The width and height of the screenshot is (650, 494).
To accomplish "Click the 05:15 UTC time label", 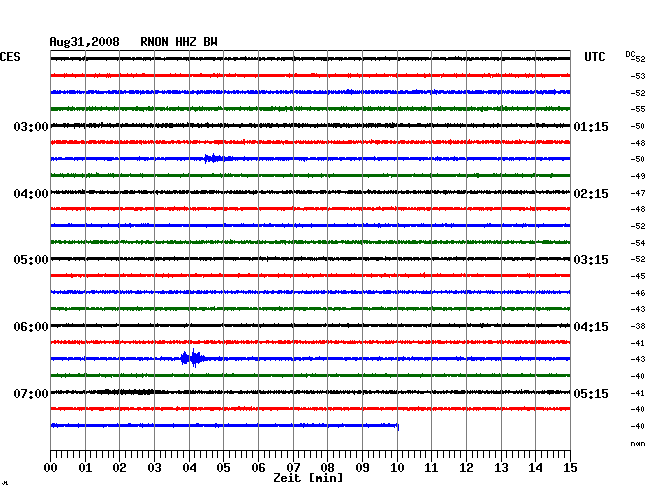I will point(591,393).
